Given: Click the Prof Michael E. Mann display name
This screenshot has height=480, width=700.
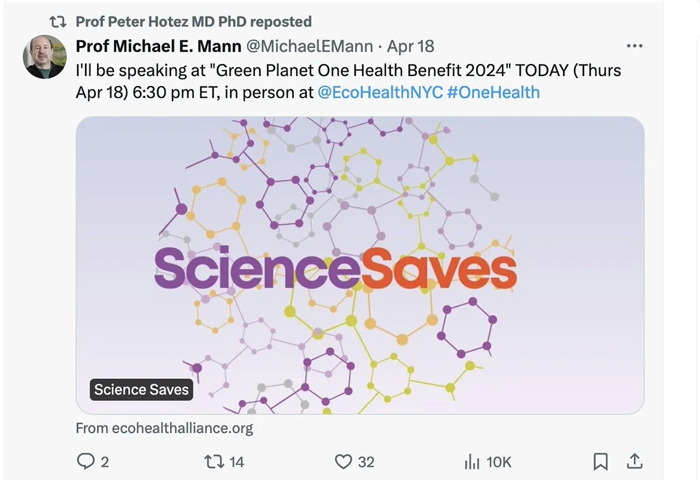Looking at the screenshot, I should click(x=157, y=46).
